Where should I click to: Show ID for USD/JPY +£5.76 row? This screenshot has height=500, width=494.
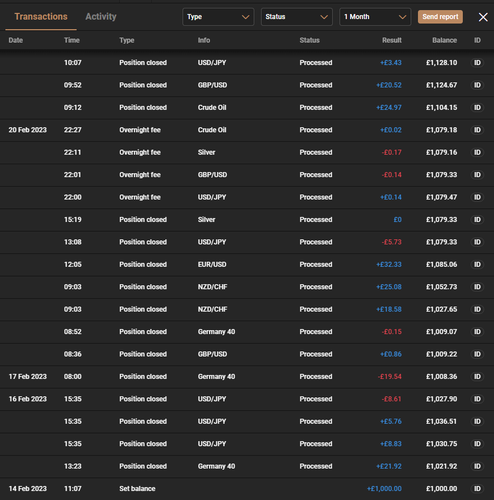point(477,421)
